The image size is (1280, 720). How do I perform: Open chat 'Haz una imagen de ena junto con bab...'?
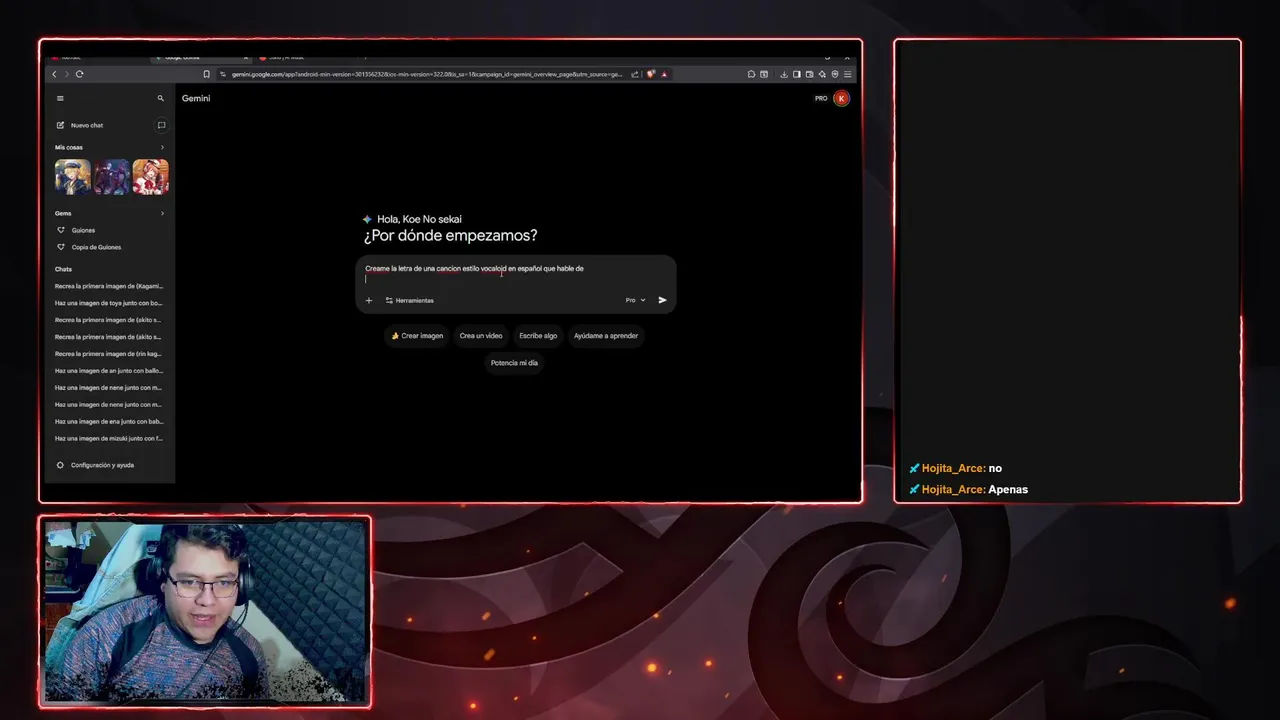tap(109, 422)
